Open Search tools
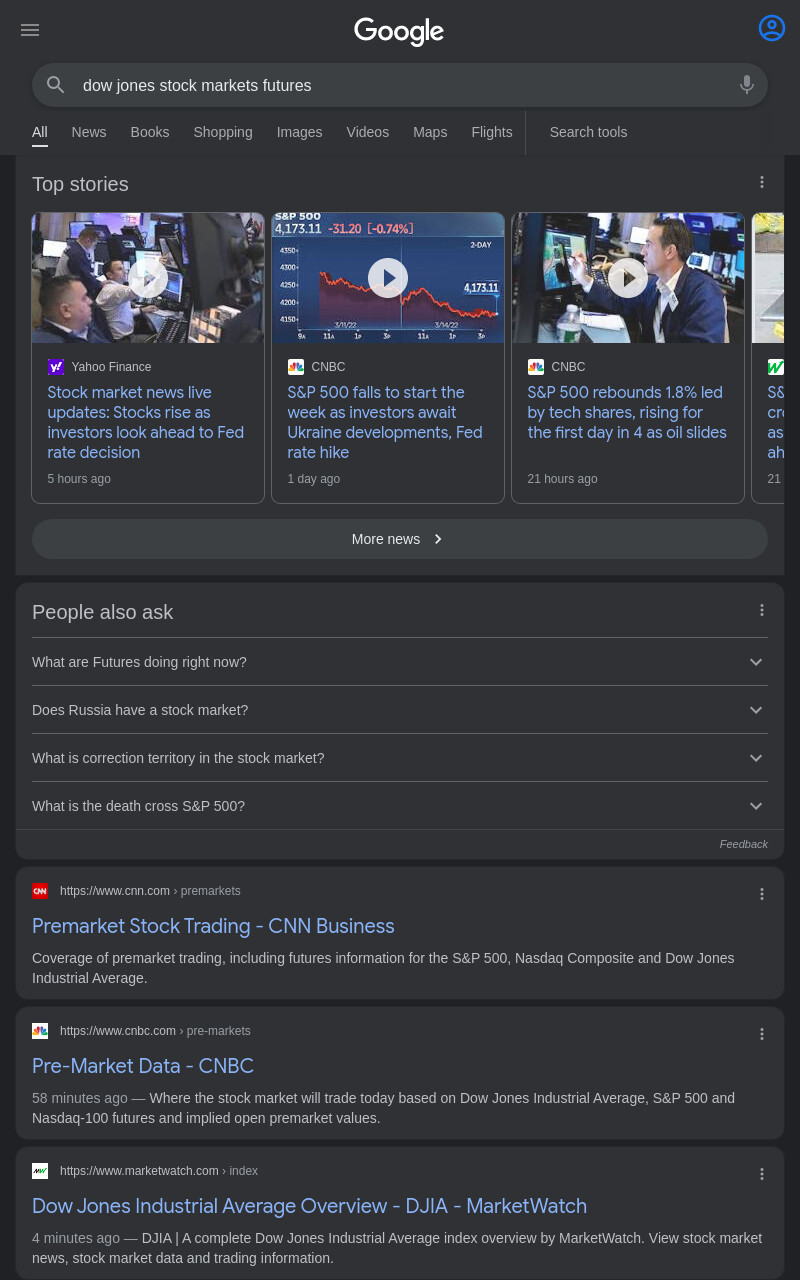 click(x=588, y=132)
